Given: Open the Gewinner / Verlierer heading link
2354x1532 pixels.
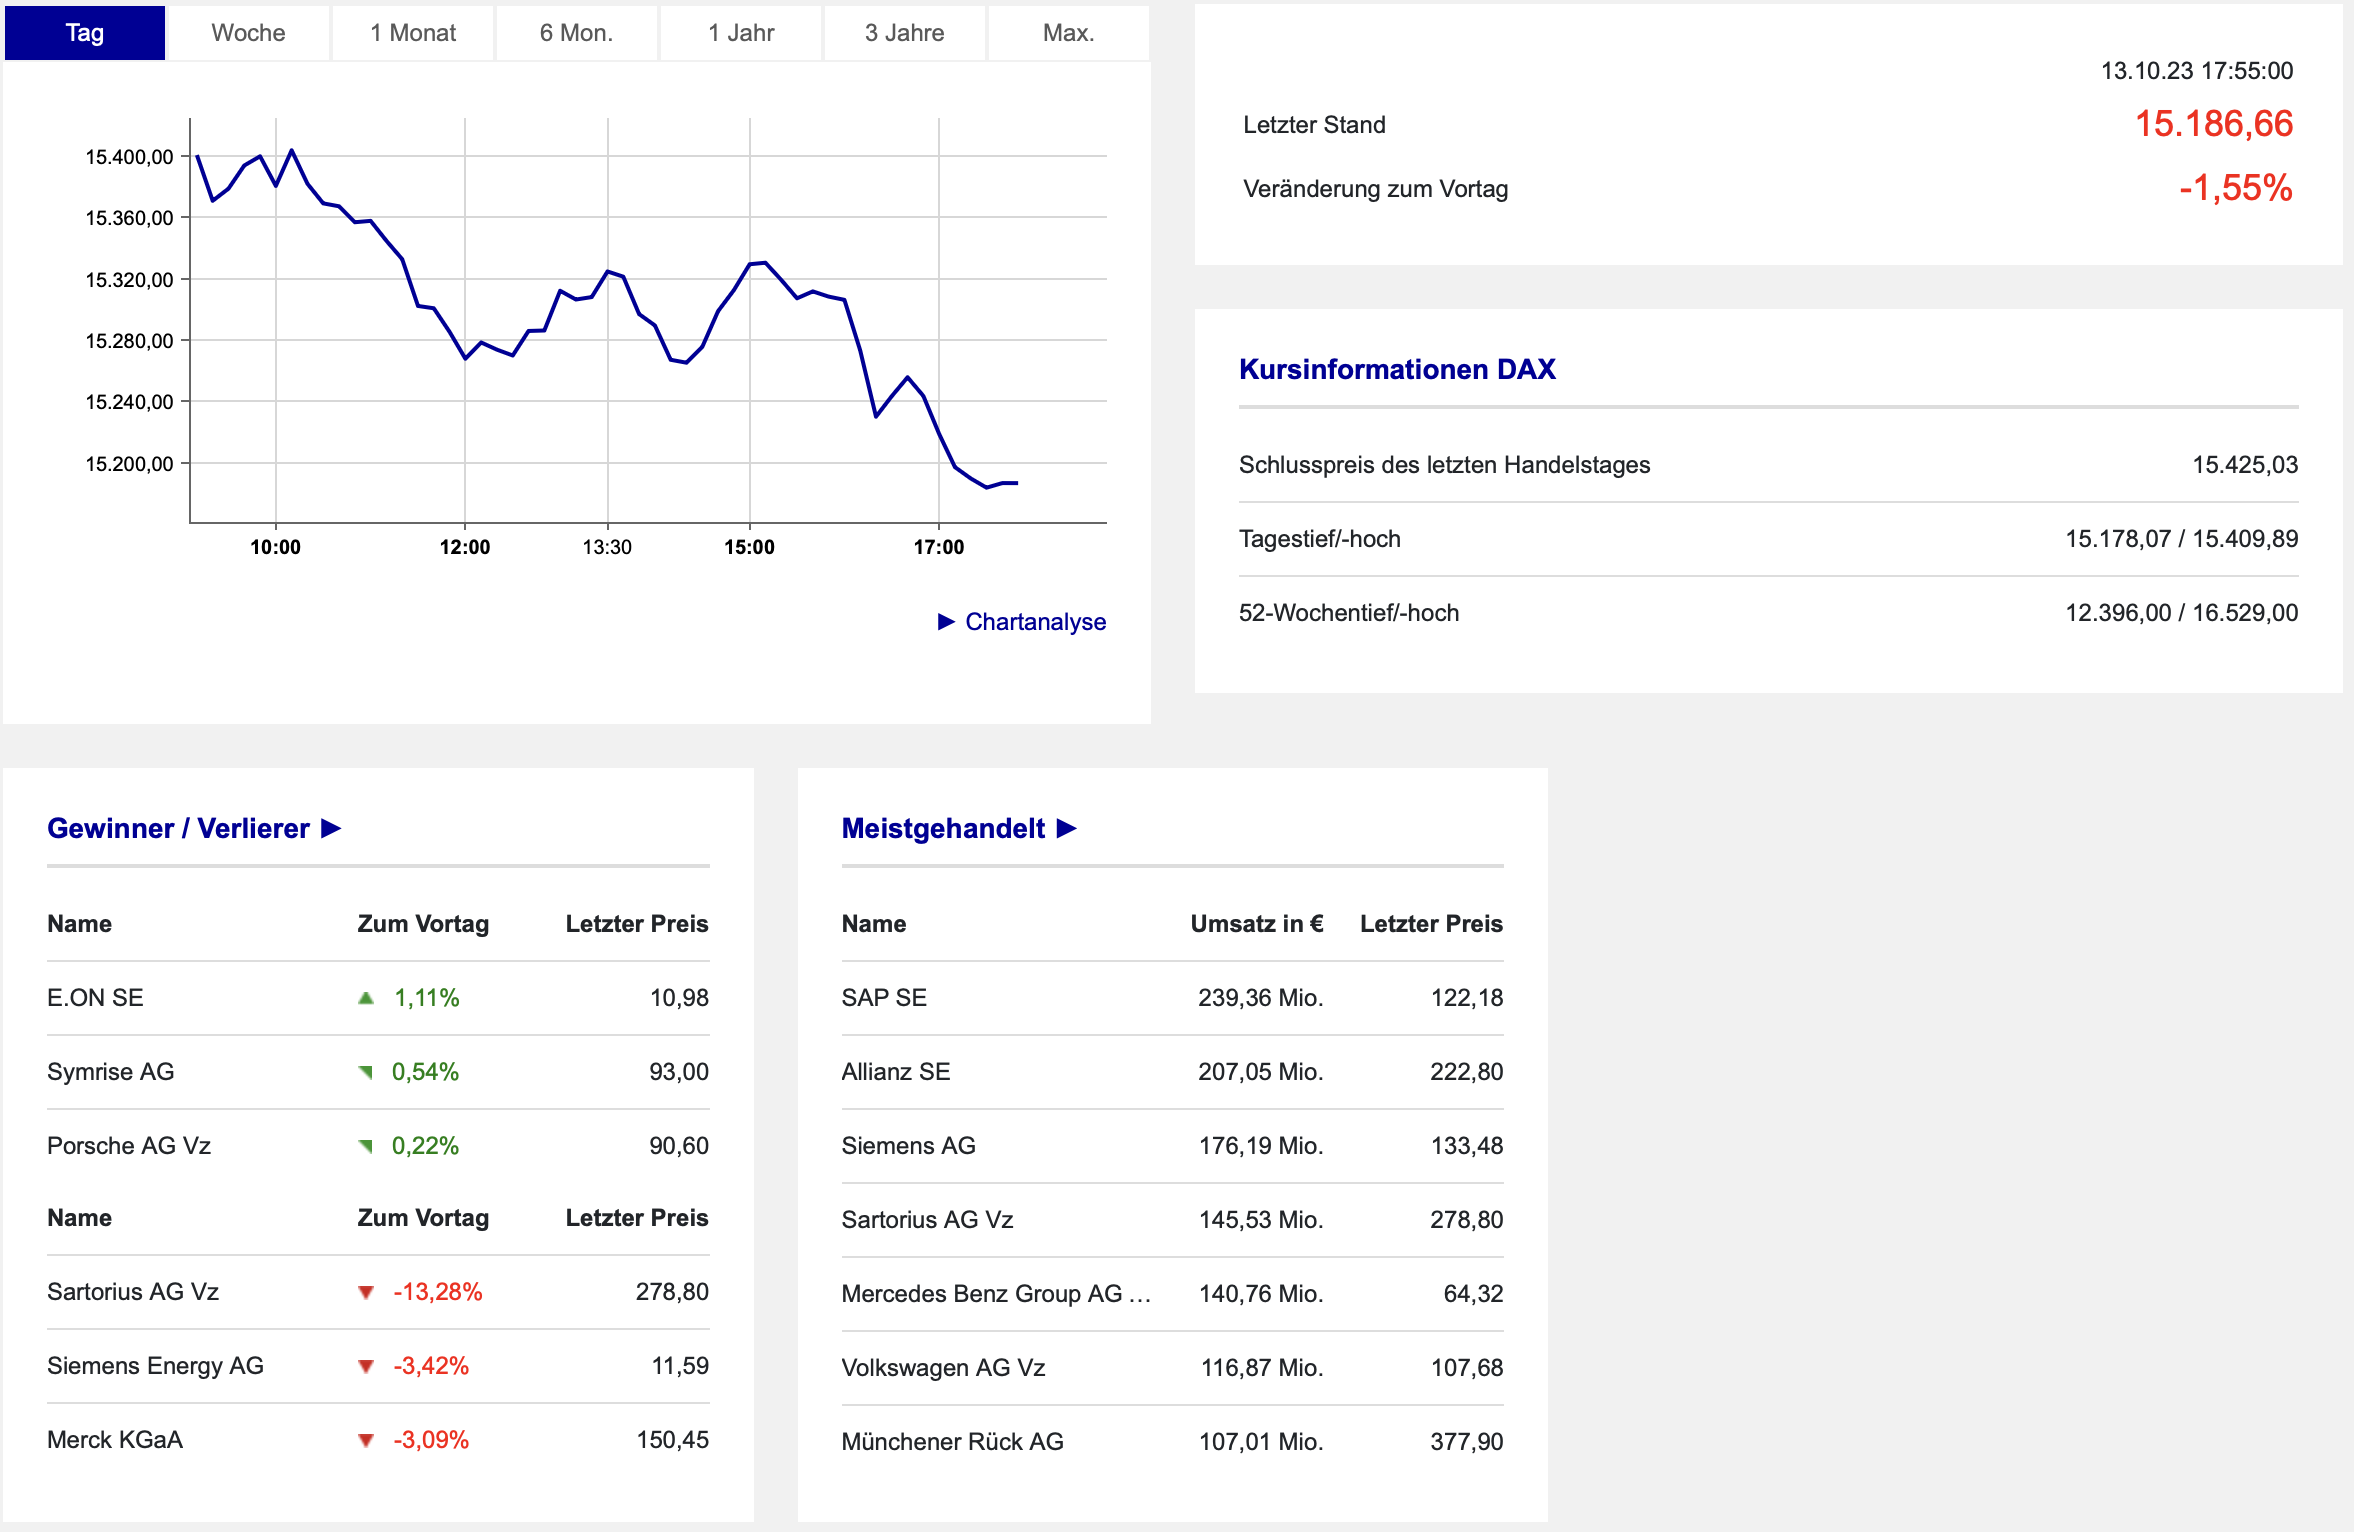Looking at the screenshot, I should point(178,829).
